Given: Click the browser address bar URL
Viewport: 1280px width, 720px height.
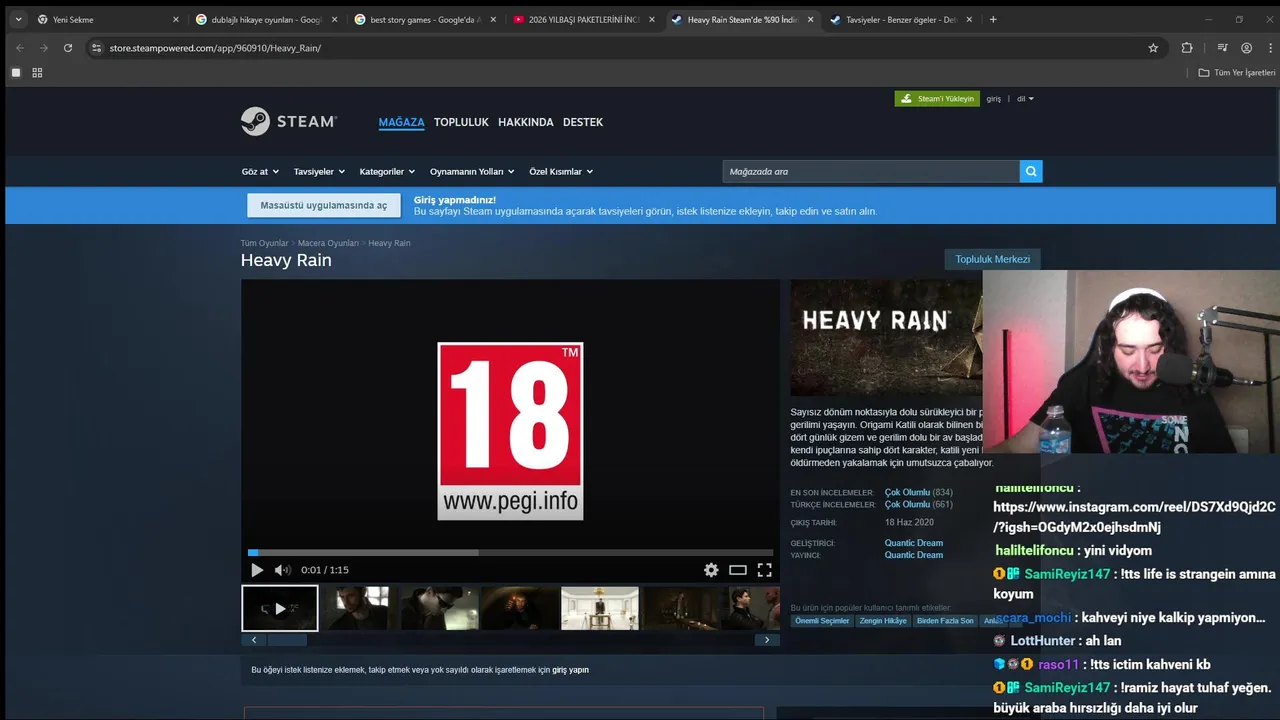Looking at the screenshot, I should click(x=215, y=47).
